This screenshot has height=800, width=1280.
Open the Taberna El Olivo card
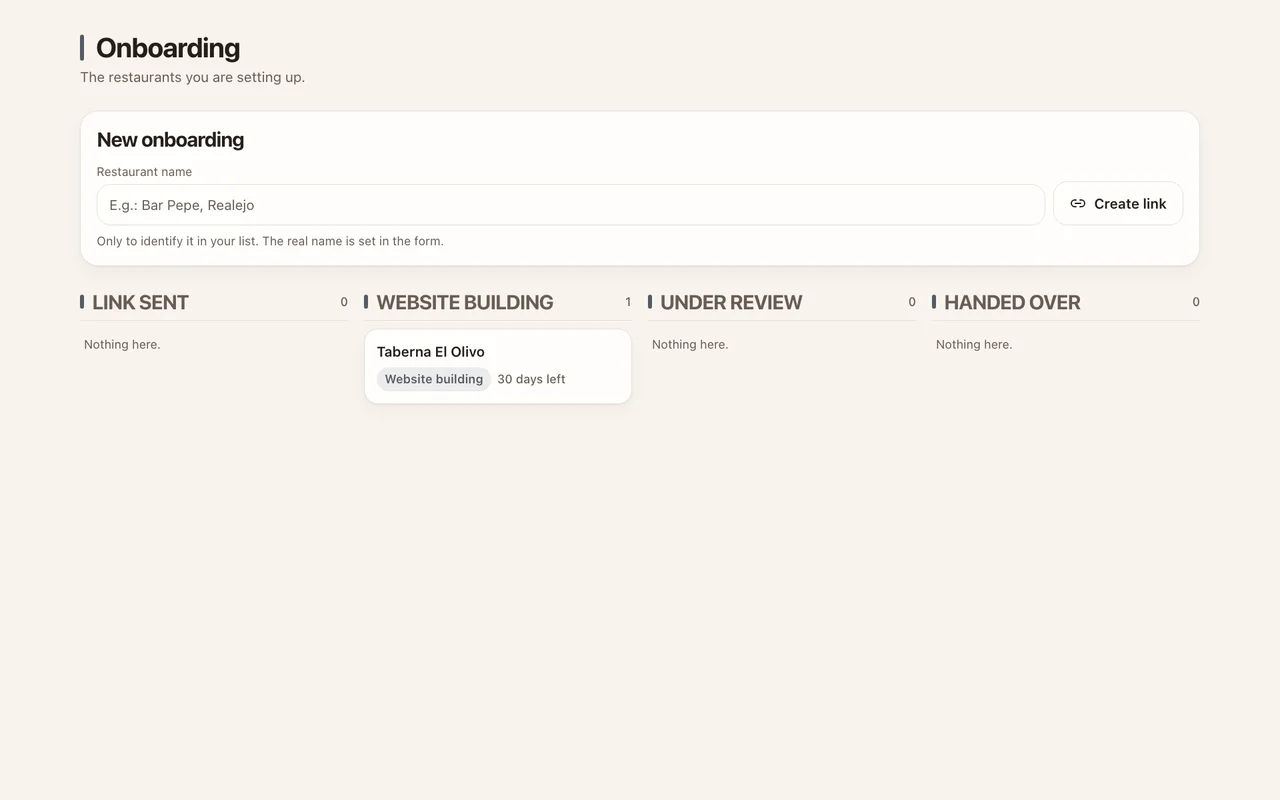pos(498,366)
